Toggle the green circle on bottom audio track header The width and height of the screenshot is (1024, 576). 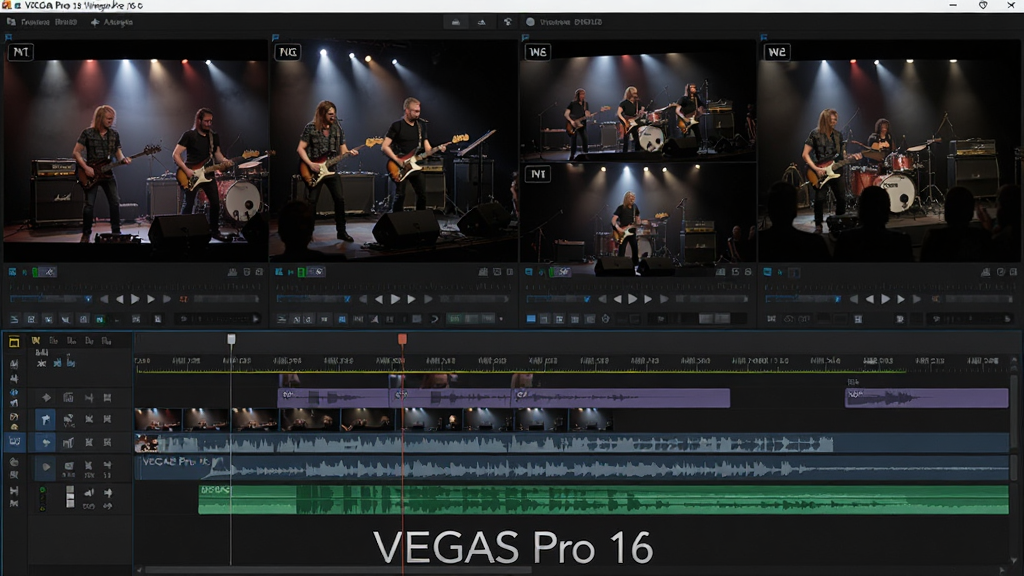(x=42, y=490)
